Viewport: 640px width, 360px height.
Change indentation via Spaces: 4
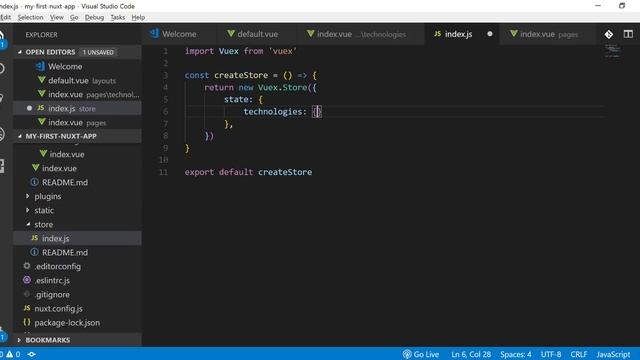(516, 354)
